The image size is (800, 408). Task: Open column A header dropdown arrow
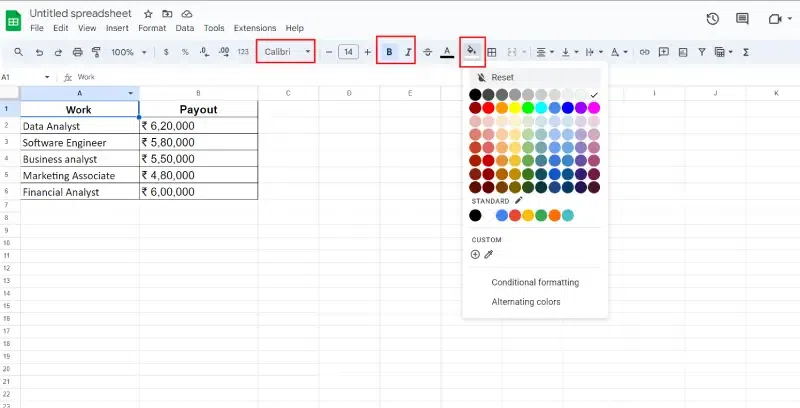point(131,93)
